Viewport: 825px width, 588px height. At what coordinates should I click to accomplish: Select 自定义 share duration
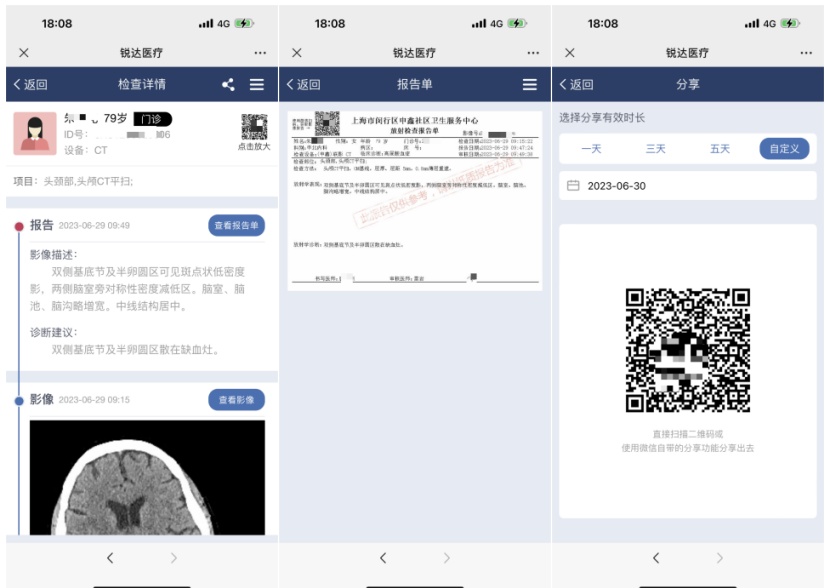pyautogui.click(x=784, y=149)
